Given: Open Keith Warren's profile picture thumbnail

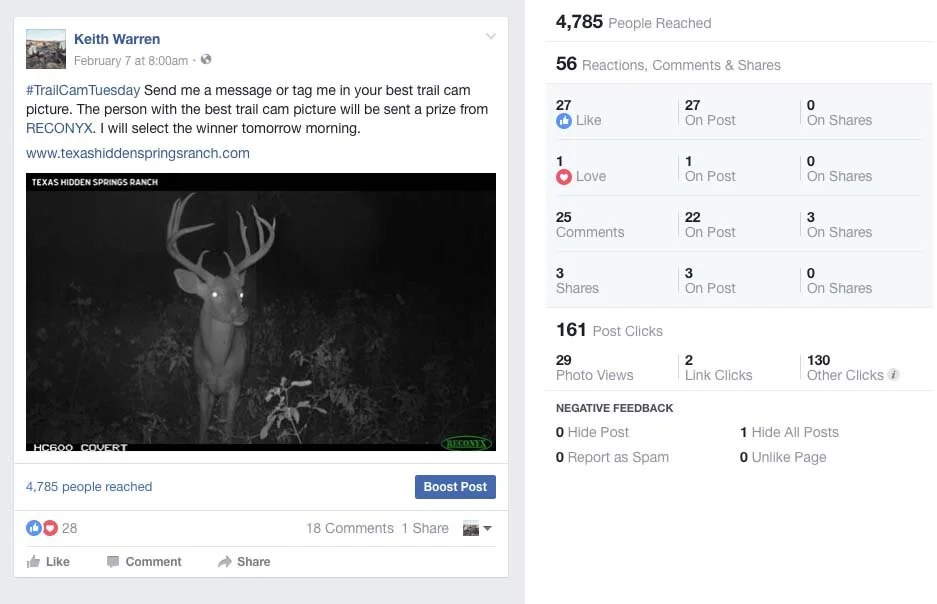Looking at the screenshot, I should tap(46, 49).
